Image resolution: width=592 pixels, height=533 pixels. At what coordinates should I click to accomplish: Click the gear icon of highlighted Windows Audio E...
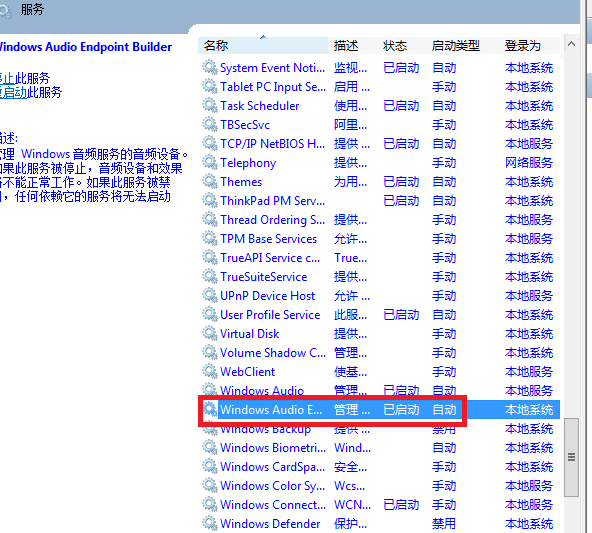pos(210,410)
